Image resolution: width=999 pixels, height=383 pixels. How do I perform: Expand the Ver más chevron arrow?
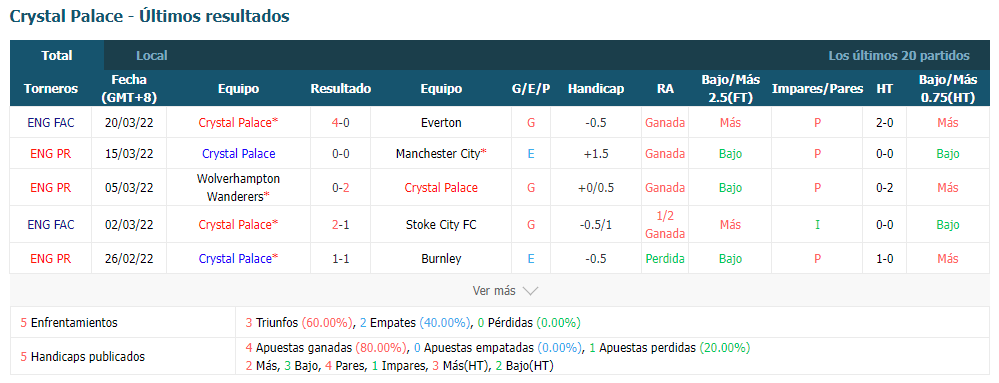(x=530, y=291)
